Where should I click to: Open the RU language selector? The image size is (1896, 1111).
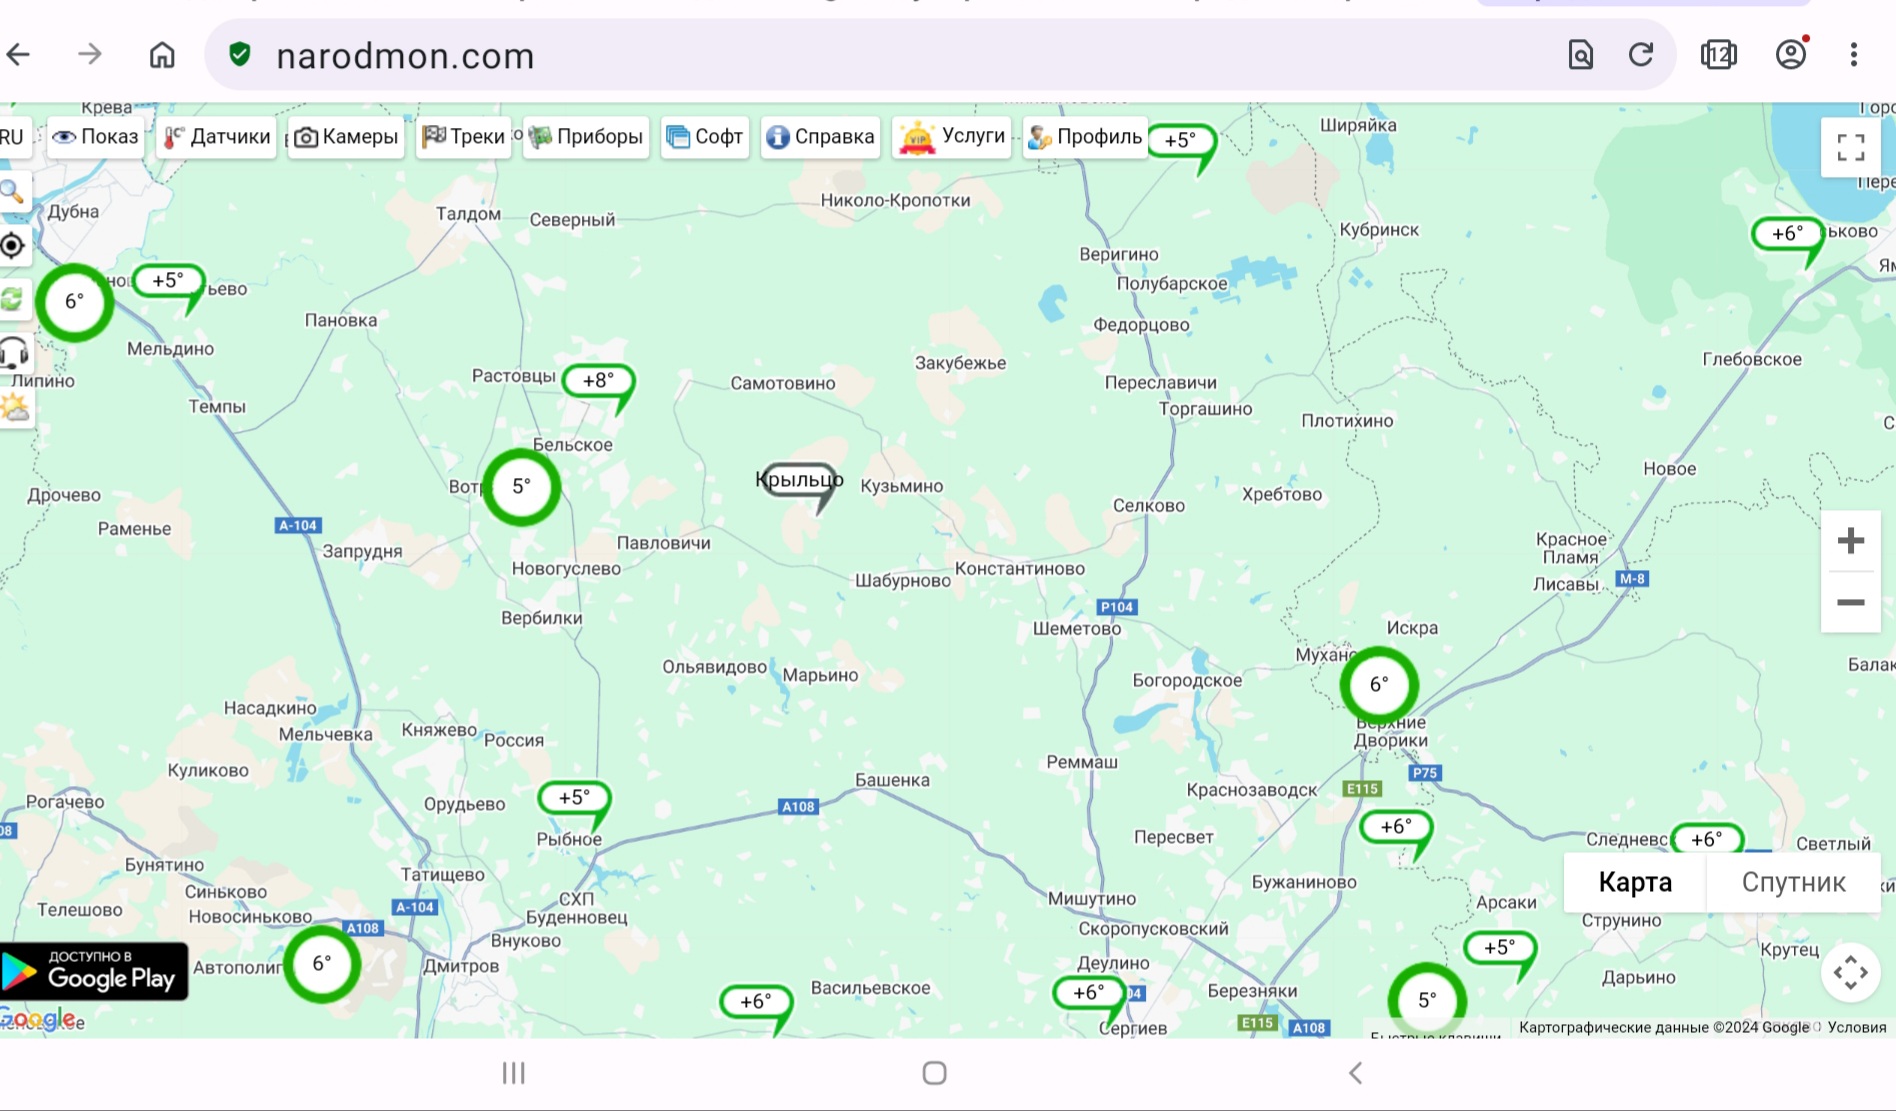pyautogui.click(x=12, y=137)
